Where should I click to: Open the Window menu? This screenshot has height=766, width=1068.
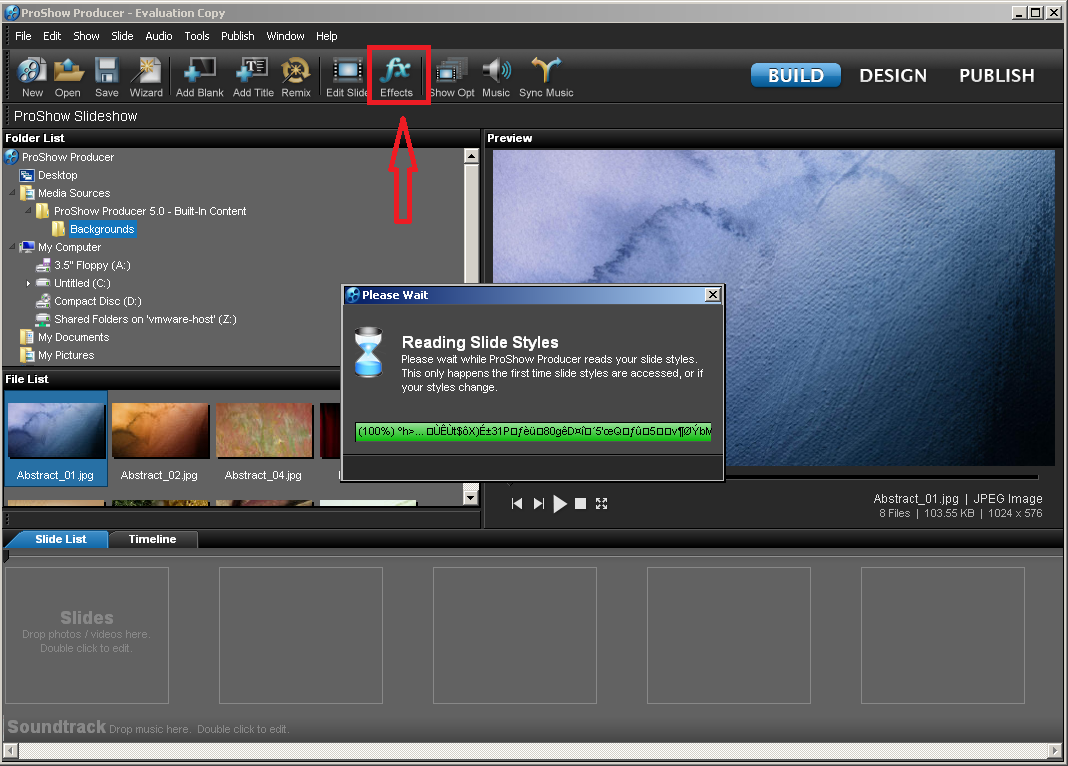[285, 36]
